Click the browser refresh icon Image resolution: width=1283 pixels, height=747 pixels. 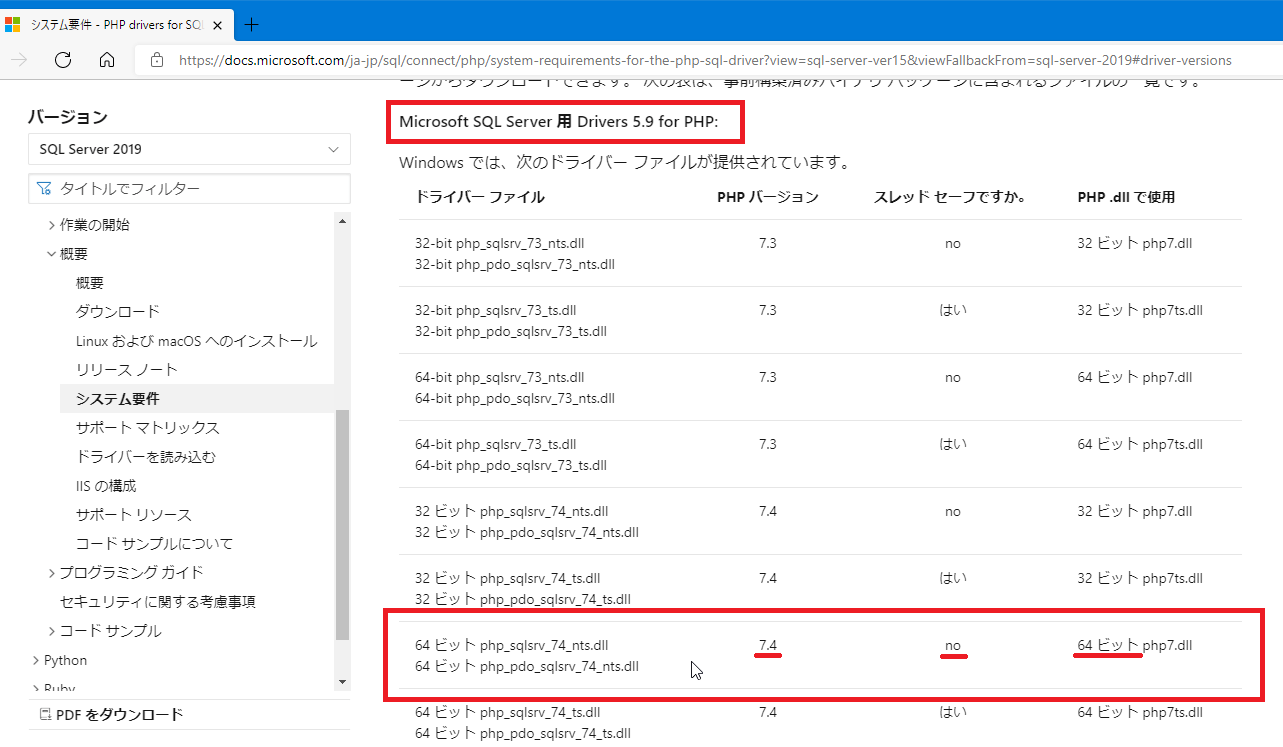(63, 60)
